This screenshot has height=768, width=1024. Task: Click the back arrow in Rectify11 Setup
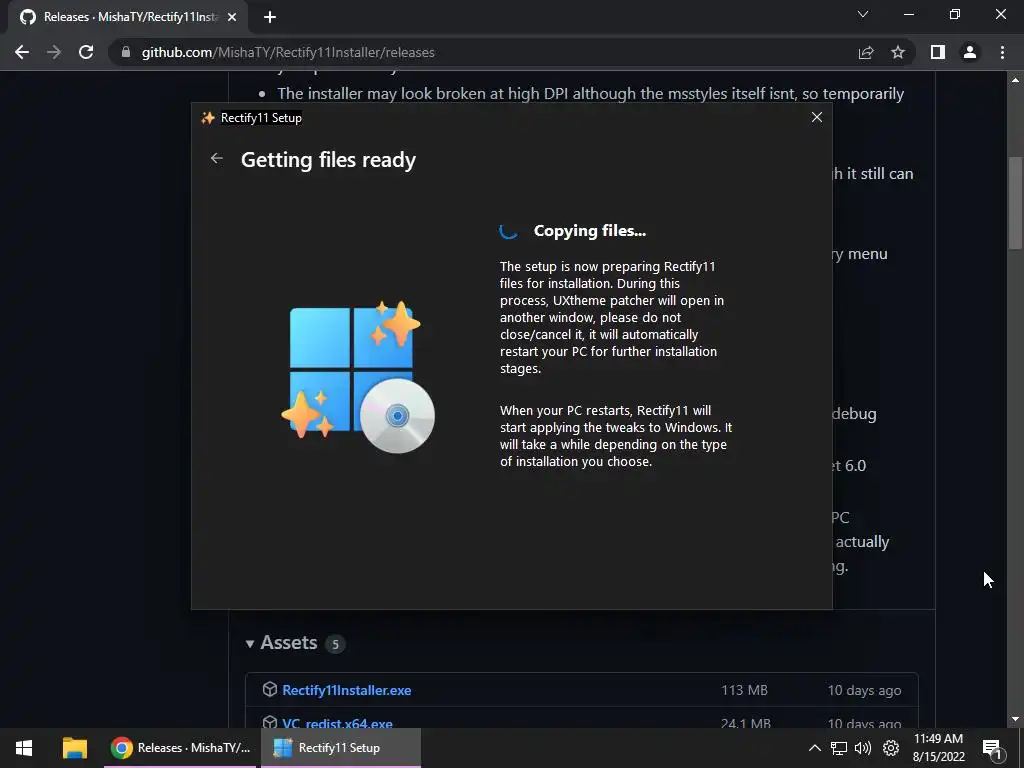(x=217, y=158)
